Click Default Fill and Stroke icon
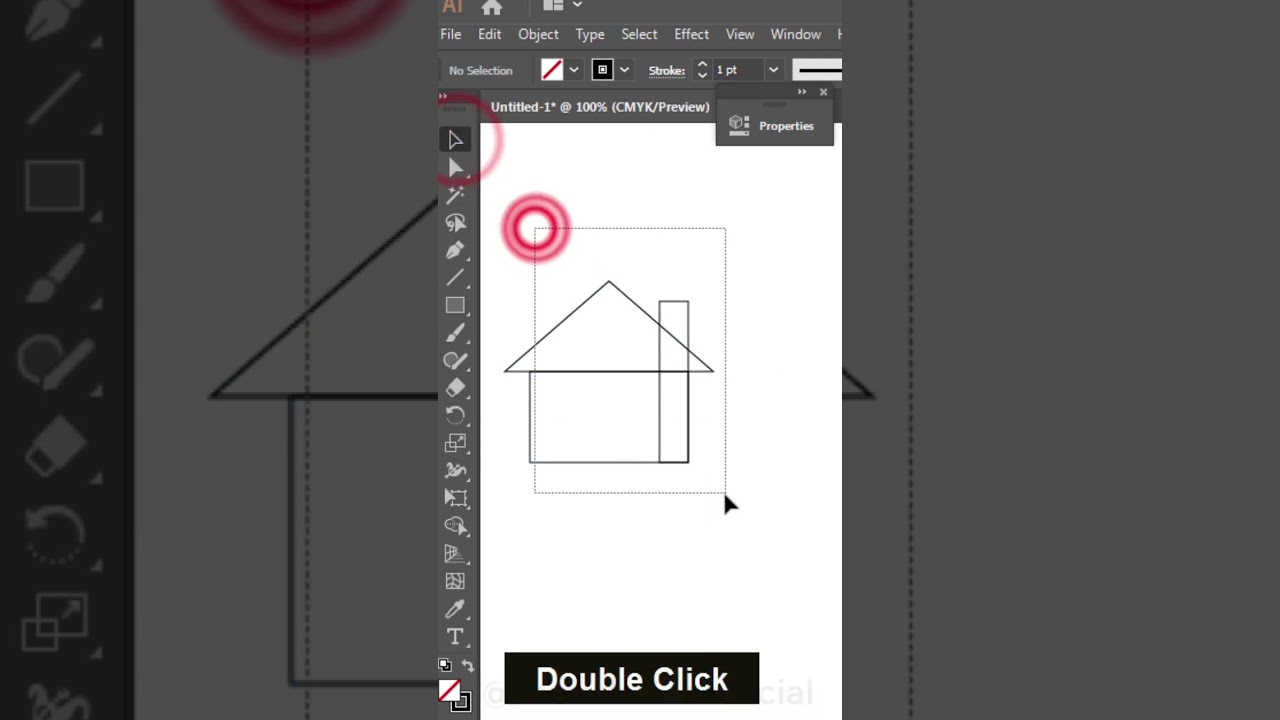This screenshot has height=720, width=1280. coord(445,665)
